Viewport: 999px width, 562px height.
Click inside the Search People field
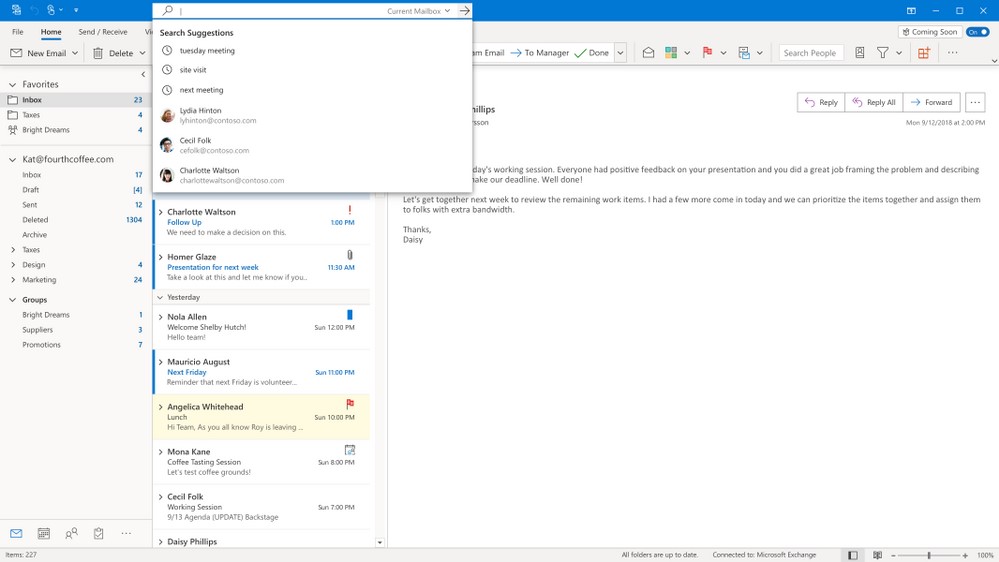810,53
